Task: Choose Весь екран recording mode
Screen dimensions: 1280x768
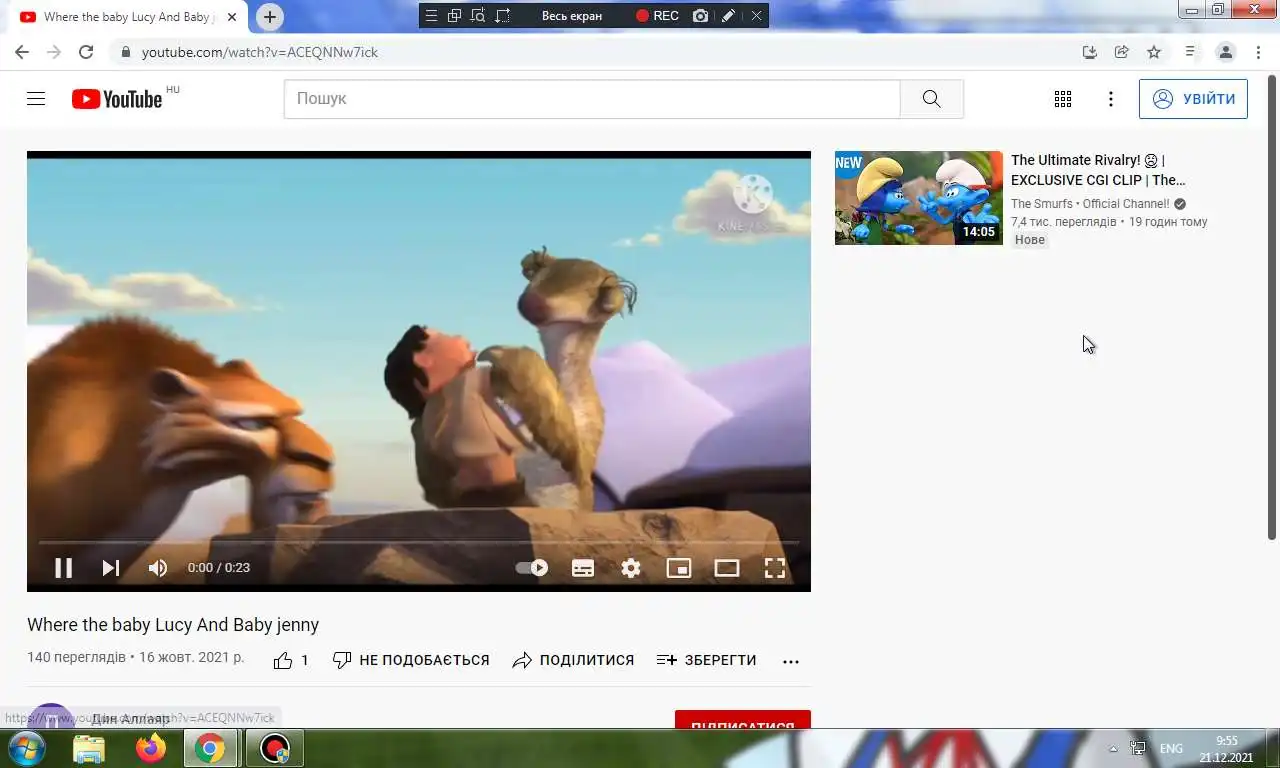Action: [572, 16]
